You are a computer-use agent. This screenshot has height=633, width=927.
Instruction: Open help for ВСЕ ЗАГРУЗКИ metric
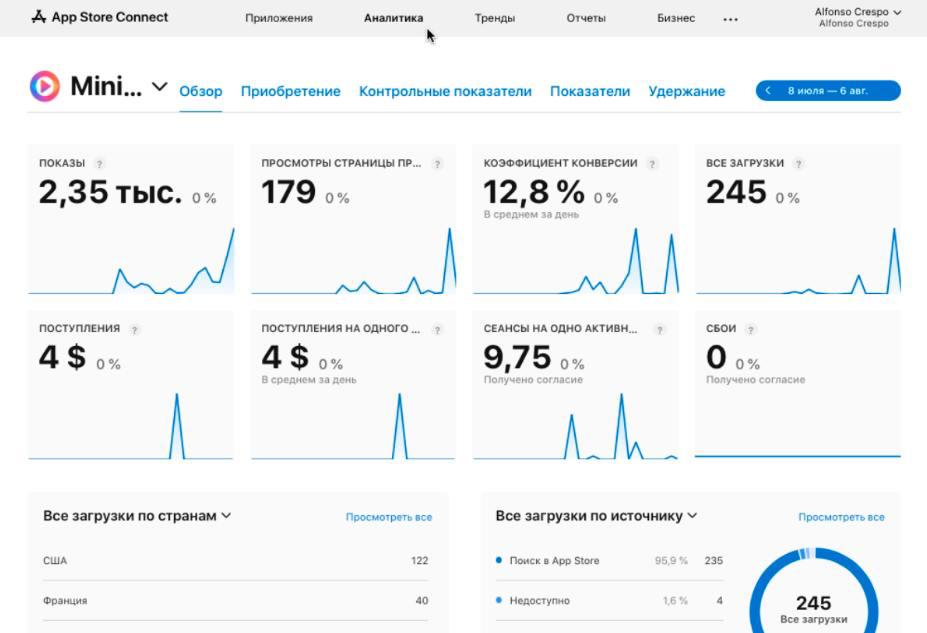coord(799,164)
